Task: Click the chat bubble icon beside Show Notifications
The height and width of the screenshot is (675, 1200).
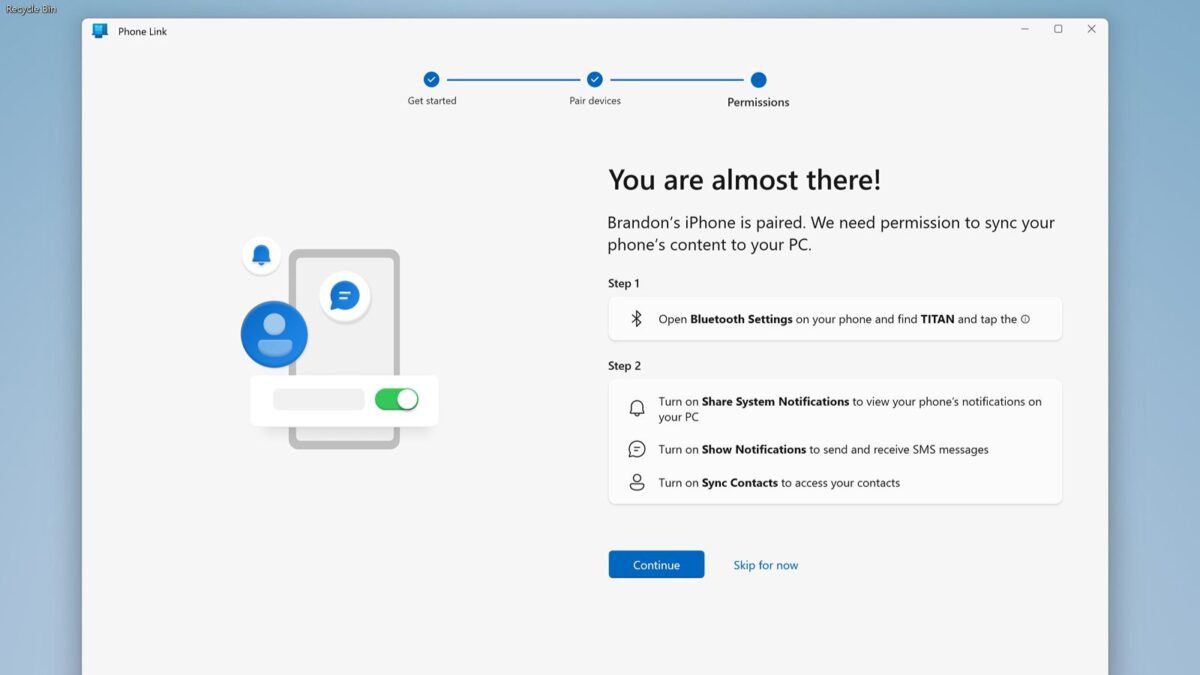Action: (637, 449)
